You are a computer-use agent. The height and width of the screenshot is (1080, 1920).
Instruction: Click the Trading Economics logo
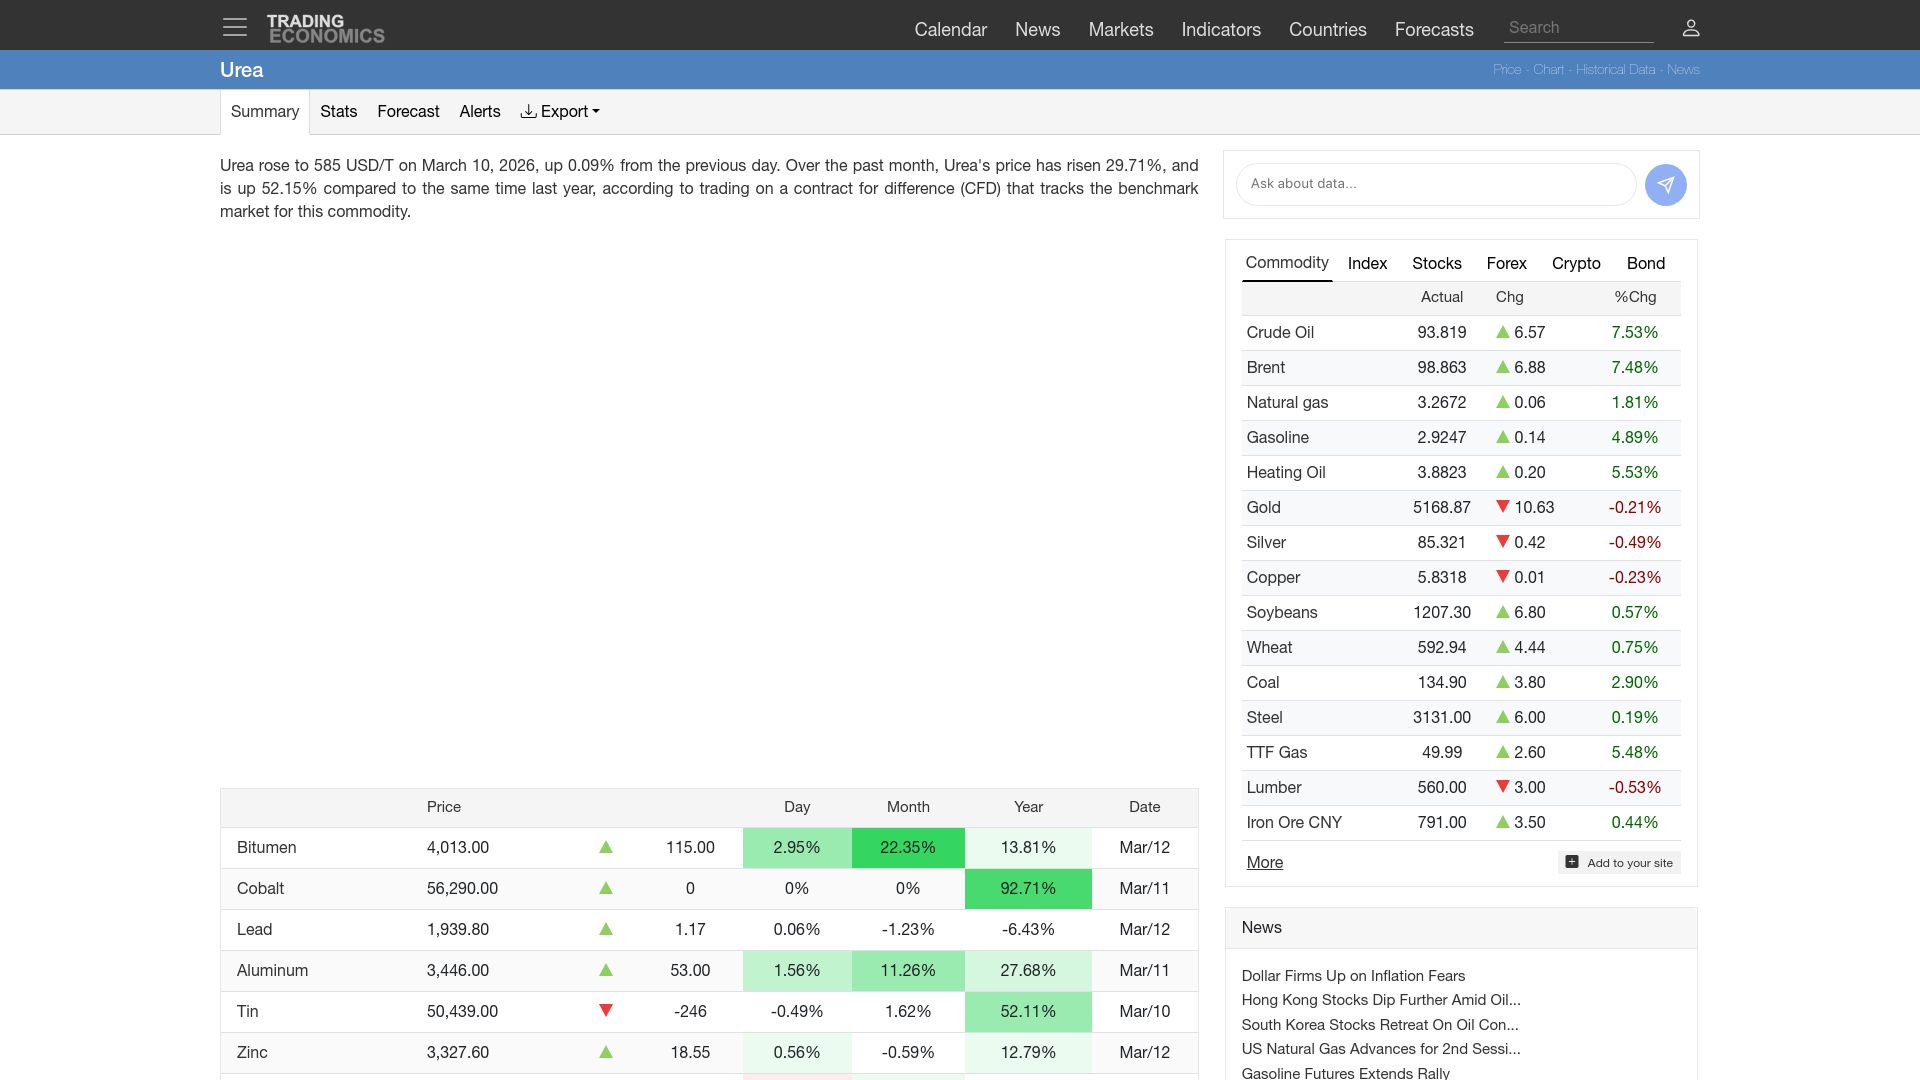pyautogui.click(x=325, y=29)
